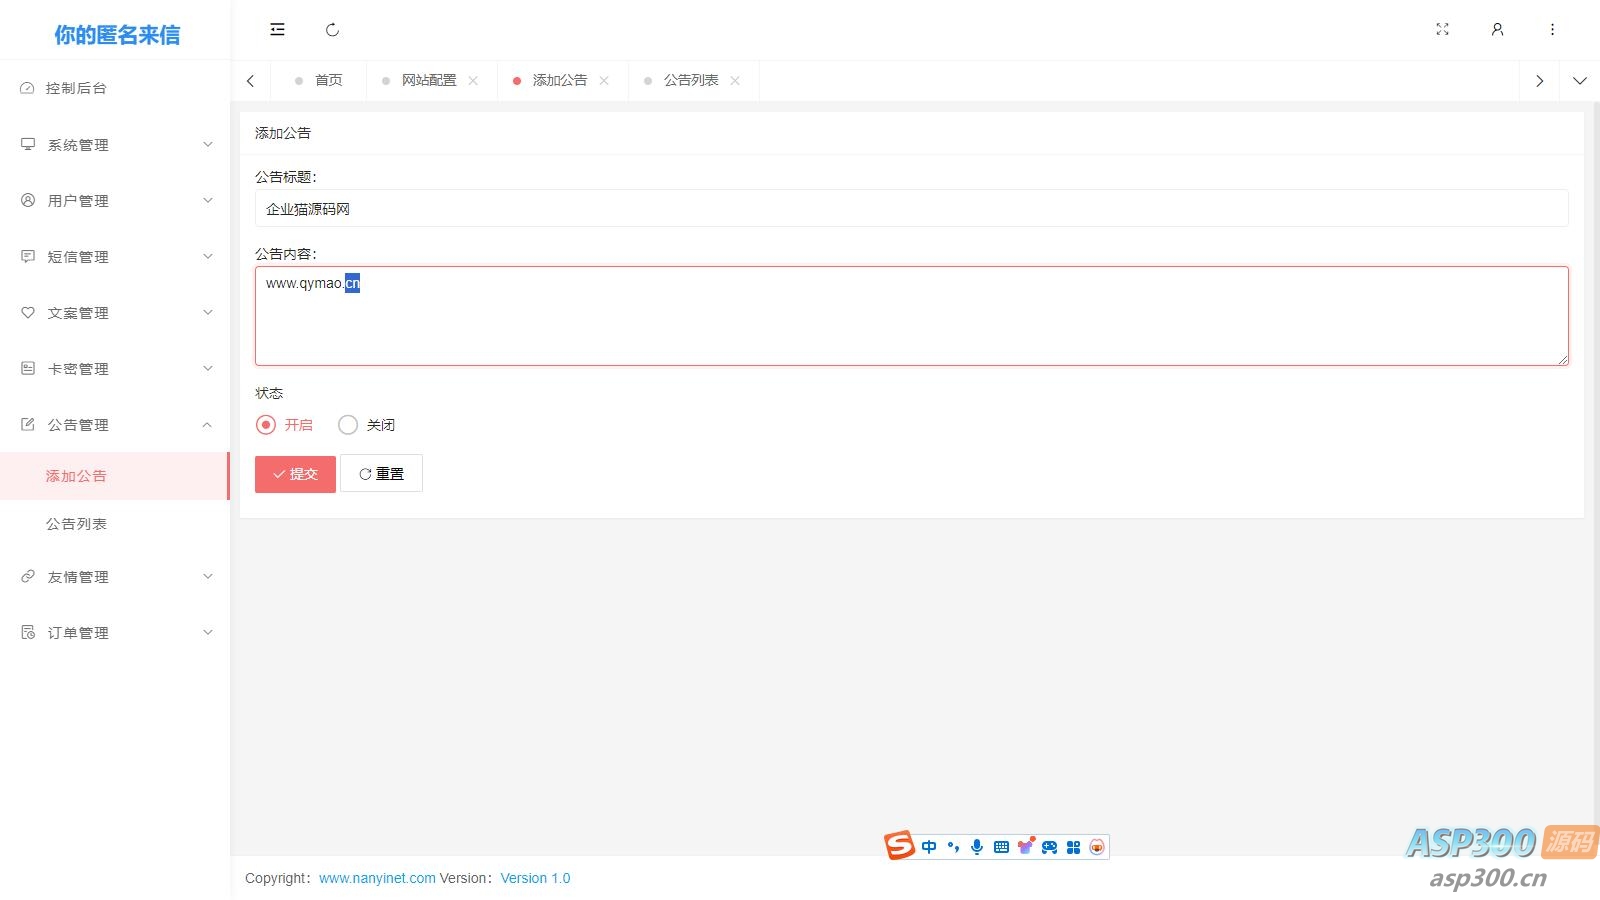Click the Sogou input microphone icon
1600x900 pixels.
point(977,847)
